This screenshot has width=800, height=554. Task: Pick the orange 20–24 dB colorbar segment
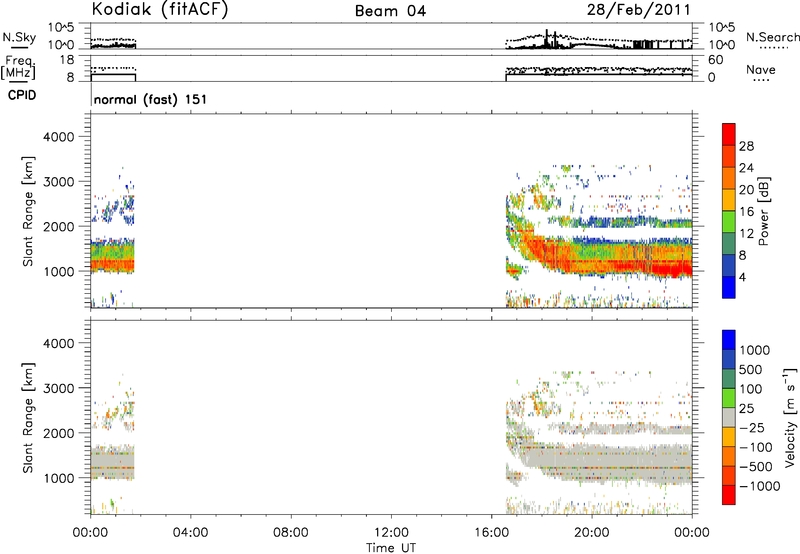[x=729, y=178]
